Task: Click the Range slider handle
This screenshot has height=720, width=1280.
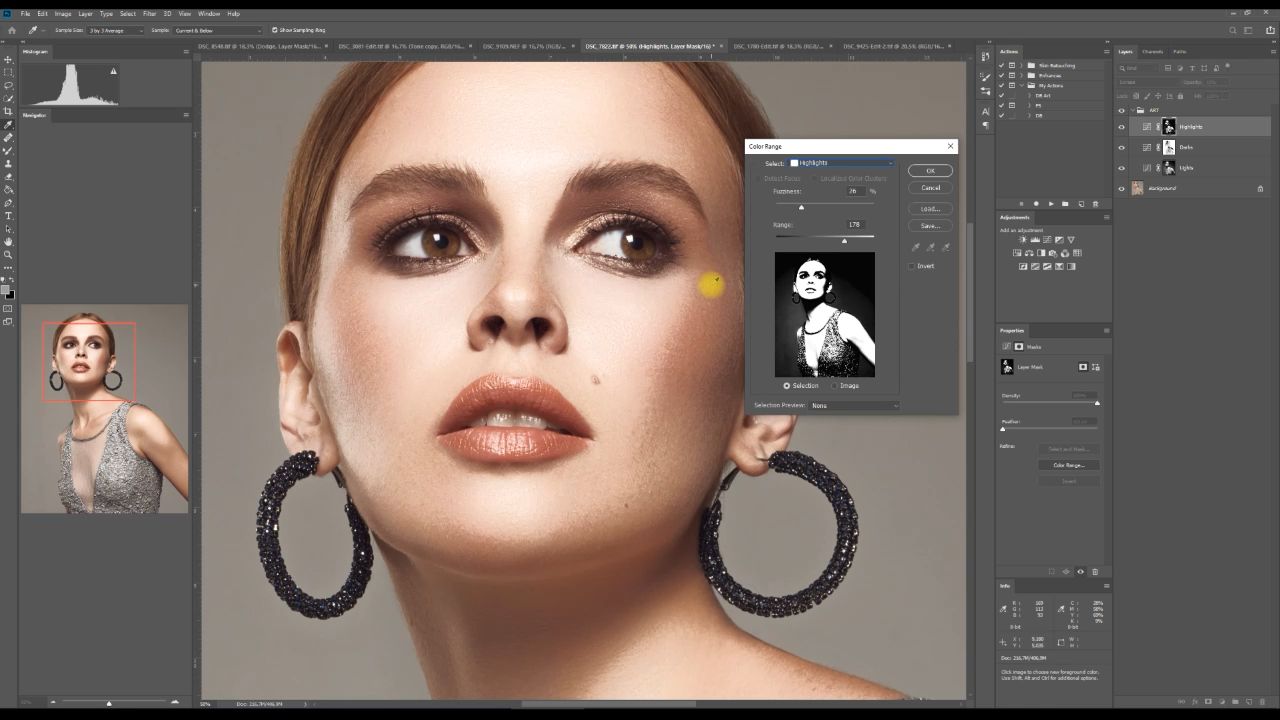Action: (x=844, y=241)
